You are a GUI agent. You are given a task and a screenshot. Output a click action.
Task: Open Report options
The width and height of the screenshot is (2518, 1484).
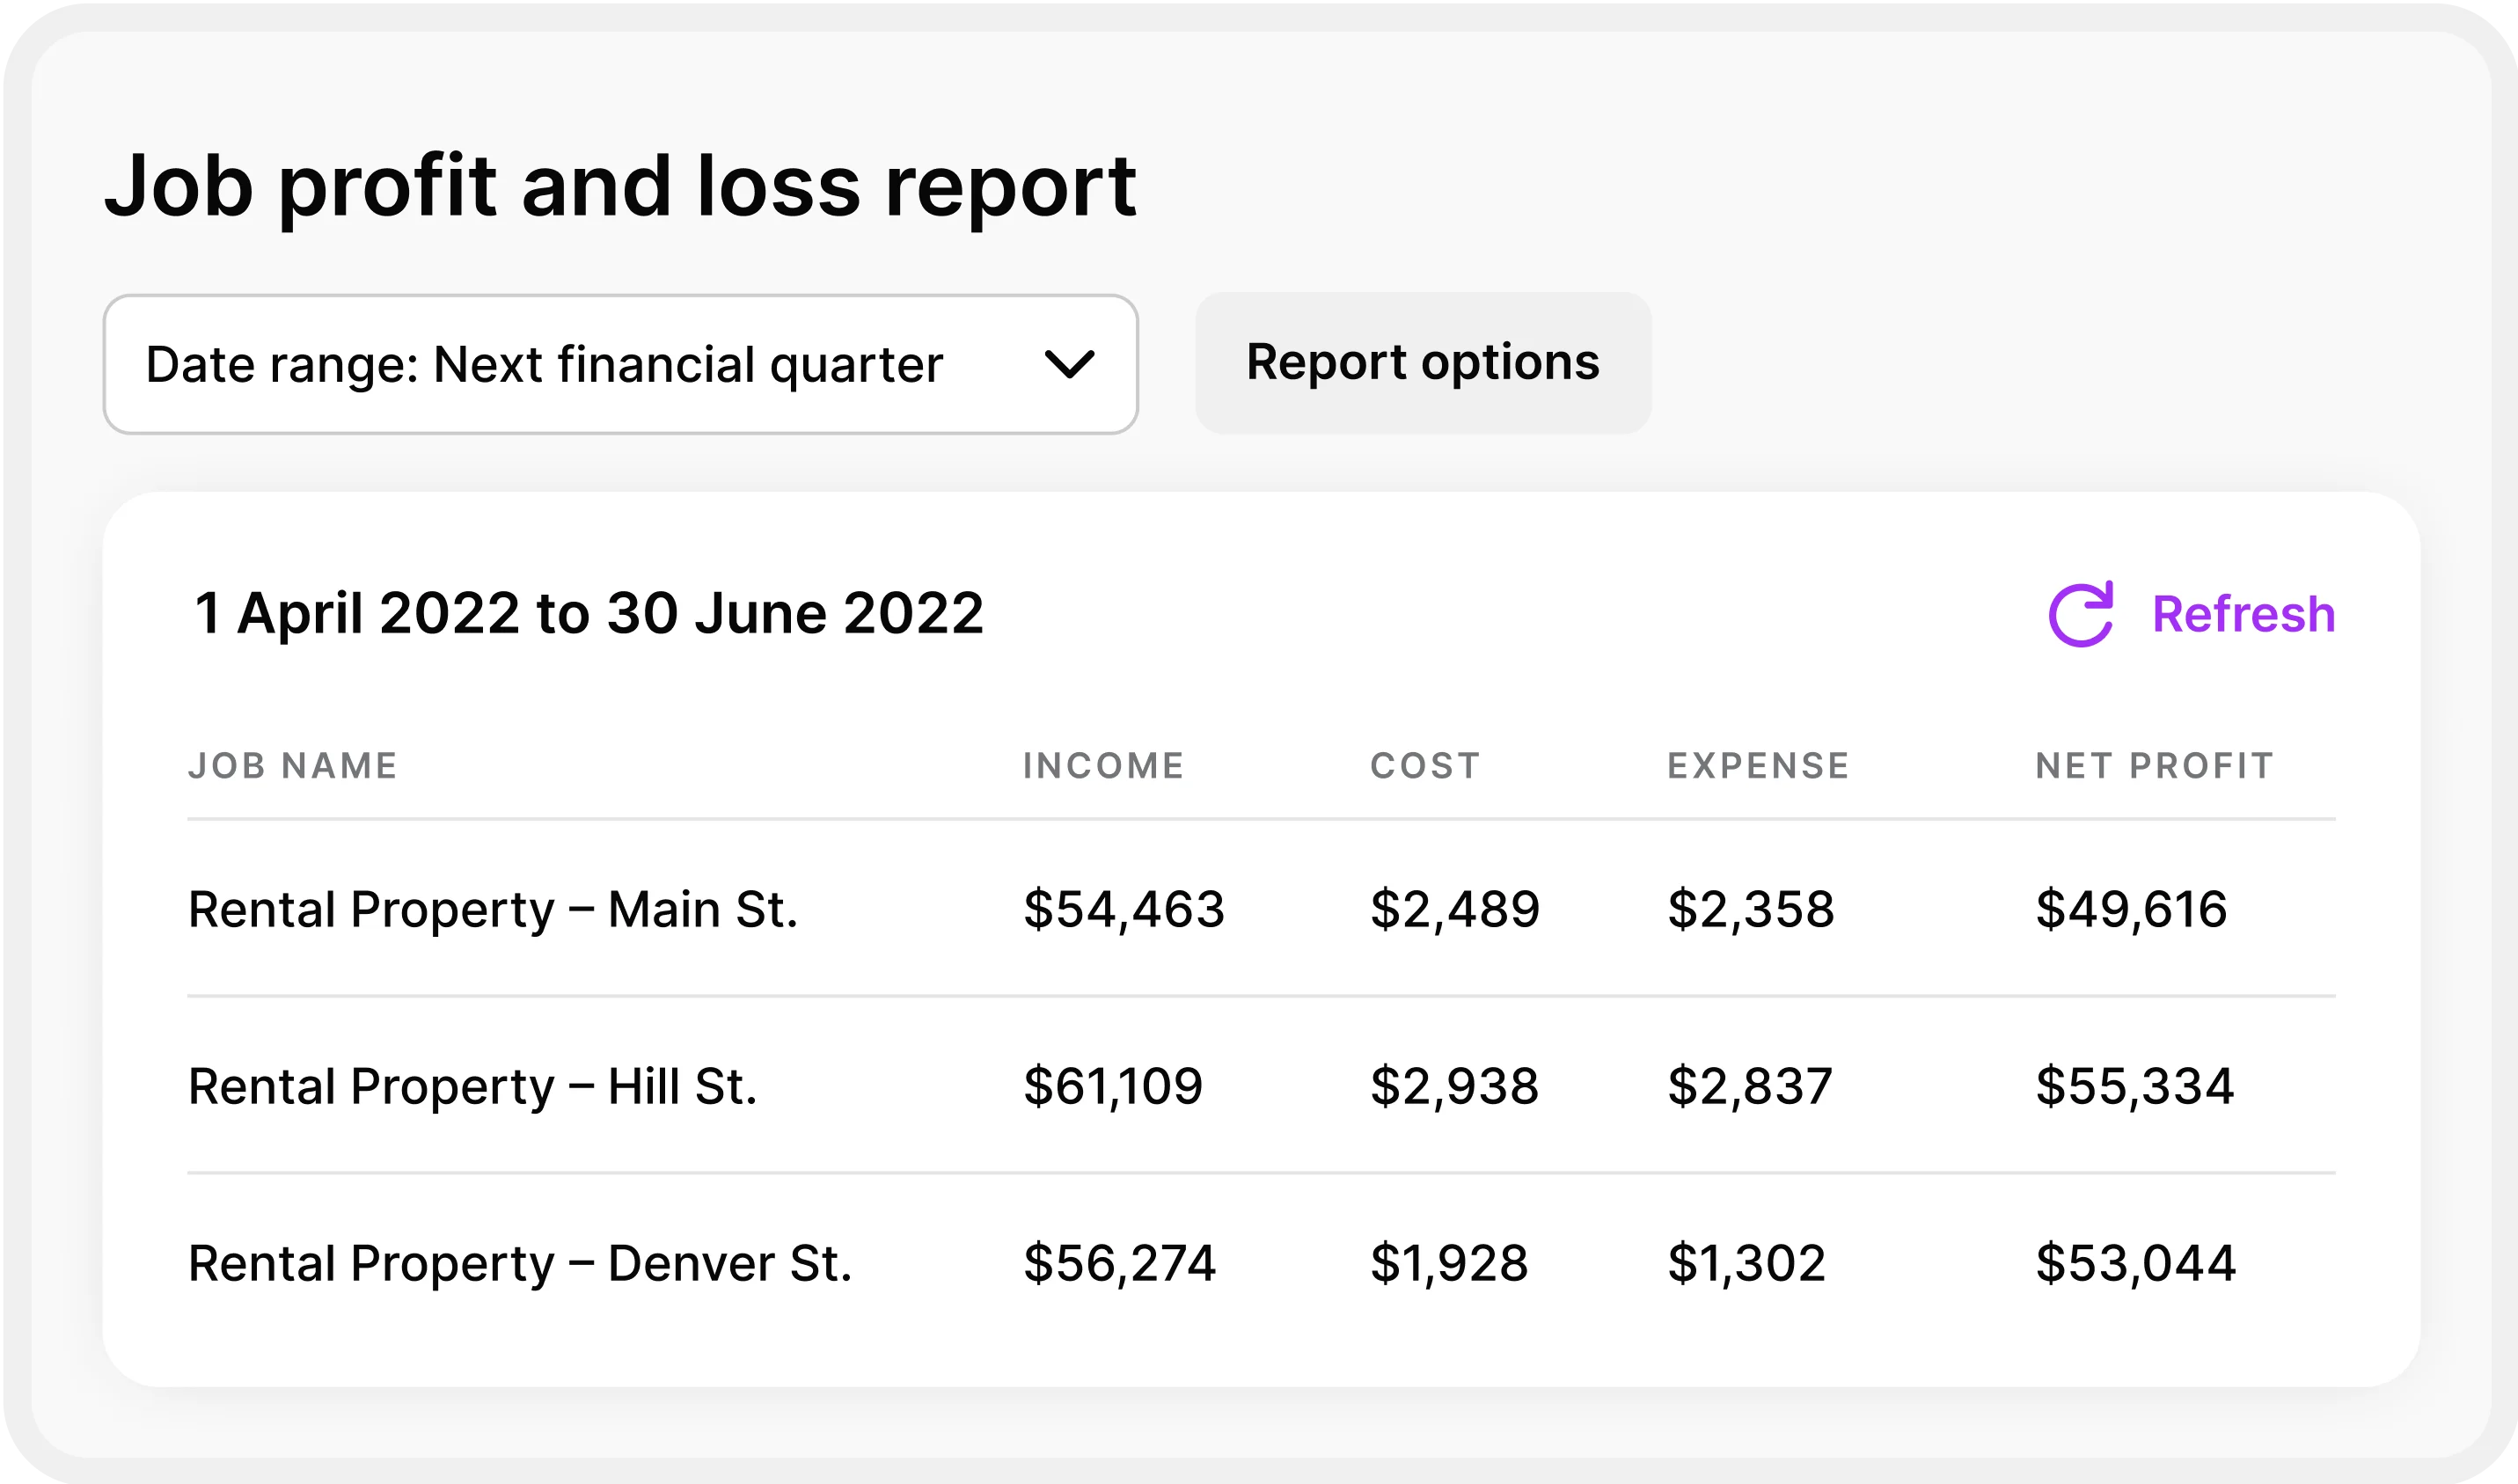(1422, 362)
